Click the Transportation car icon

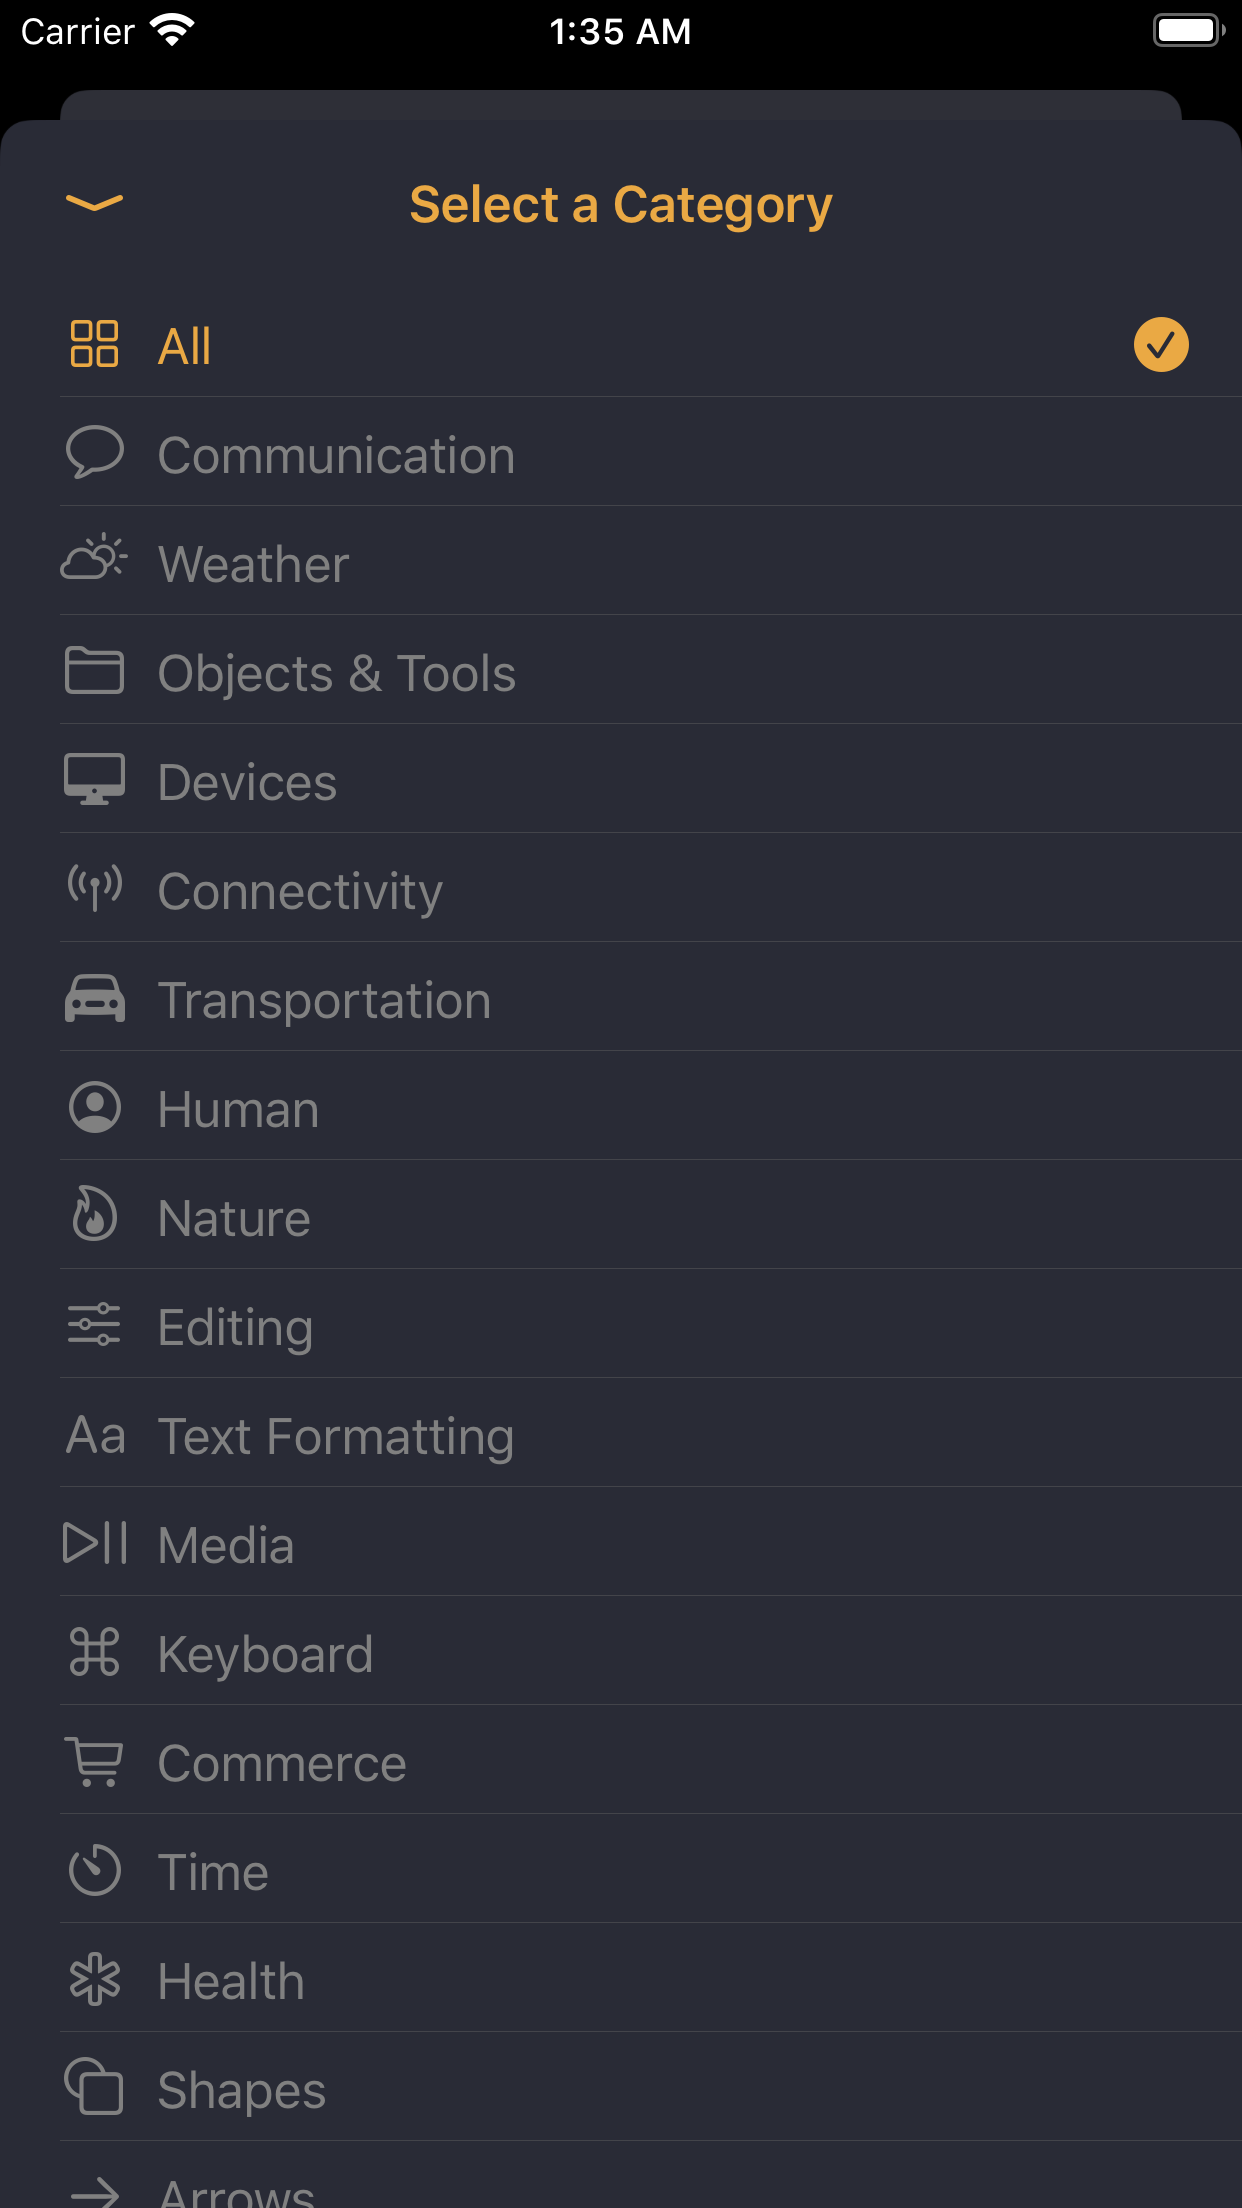(95, 998)
